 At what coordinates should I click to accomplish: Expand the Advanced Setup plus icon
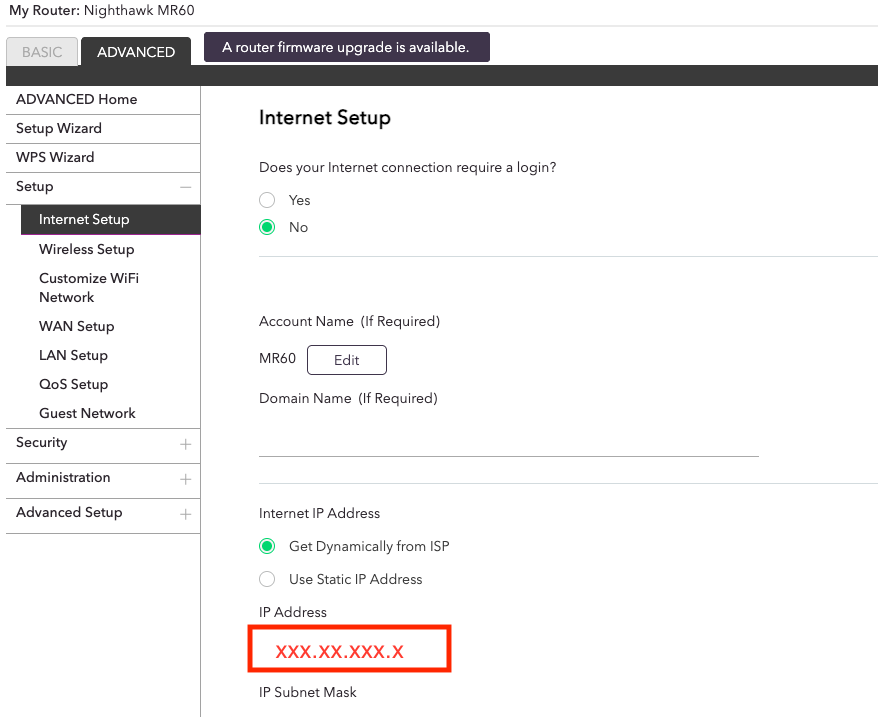[x=185, y=514]
